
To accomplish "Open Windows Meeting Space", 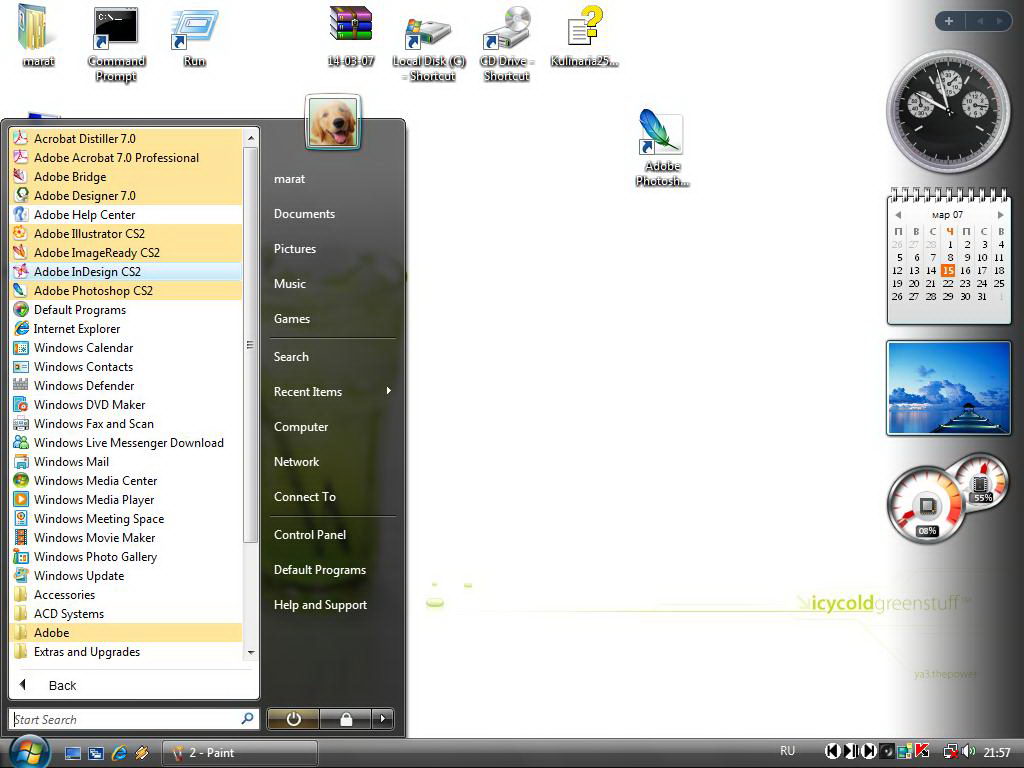I will click(x=127, y=518).
